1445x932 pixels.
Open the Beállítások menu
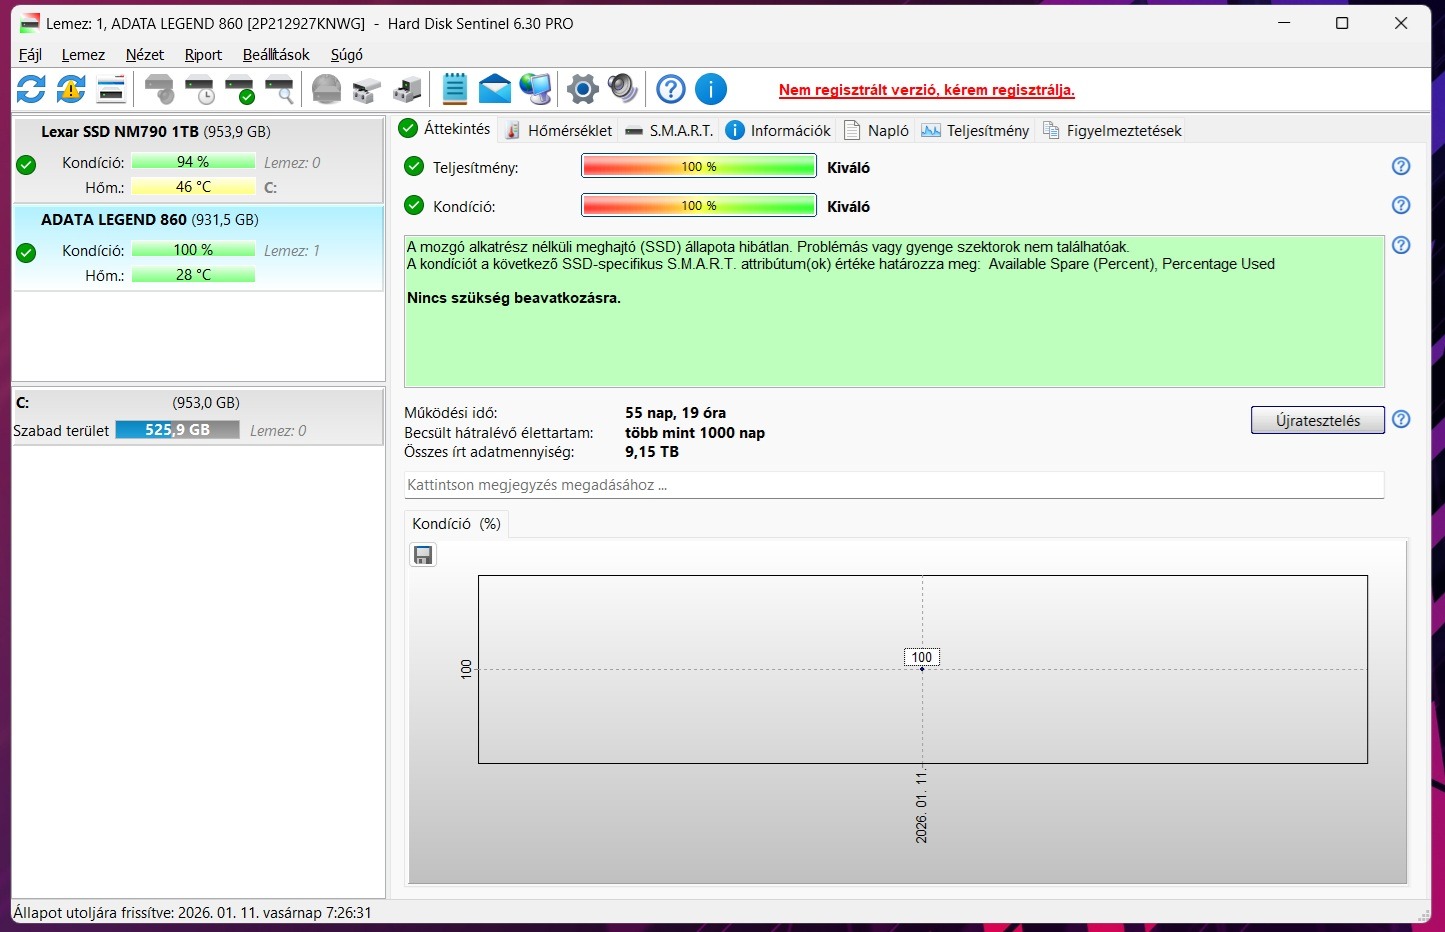point(276,55)
